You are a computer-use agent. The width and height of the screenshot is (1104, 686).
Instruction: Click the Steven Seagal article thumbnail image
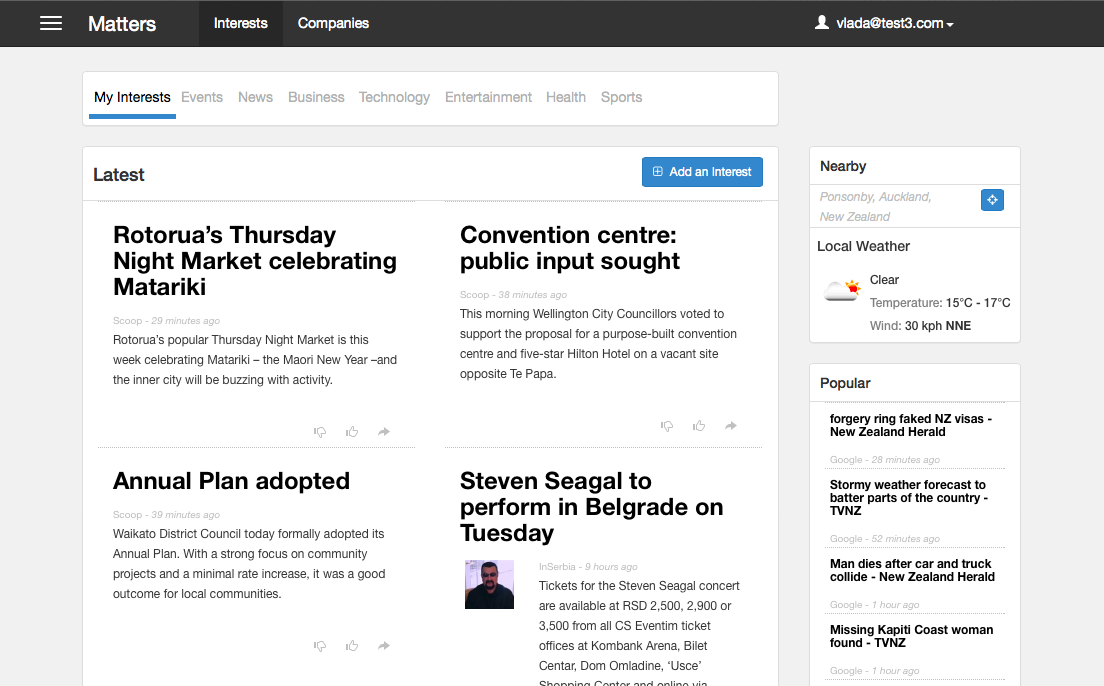pos(489,585)
